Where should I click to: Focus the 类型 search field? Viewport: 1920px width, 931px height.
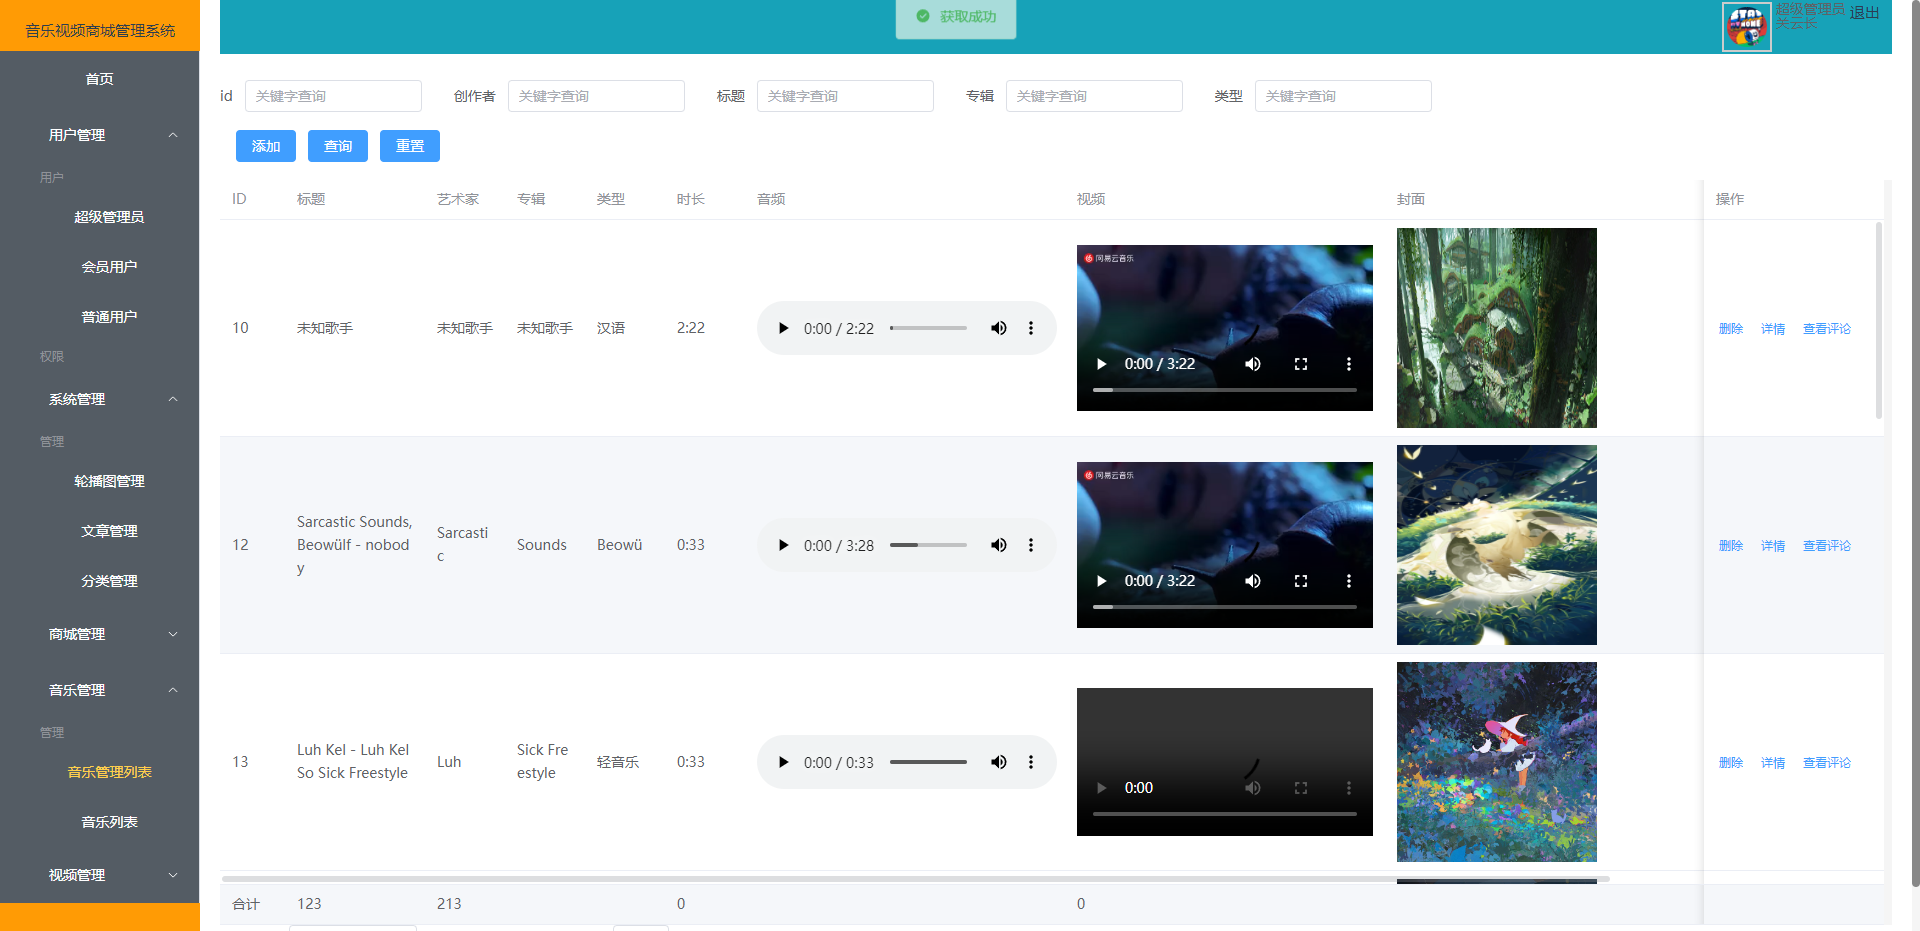1343,96
